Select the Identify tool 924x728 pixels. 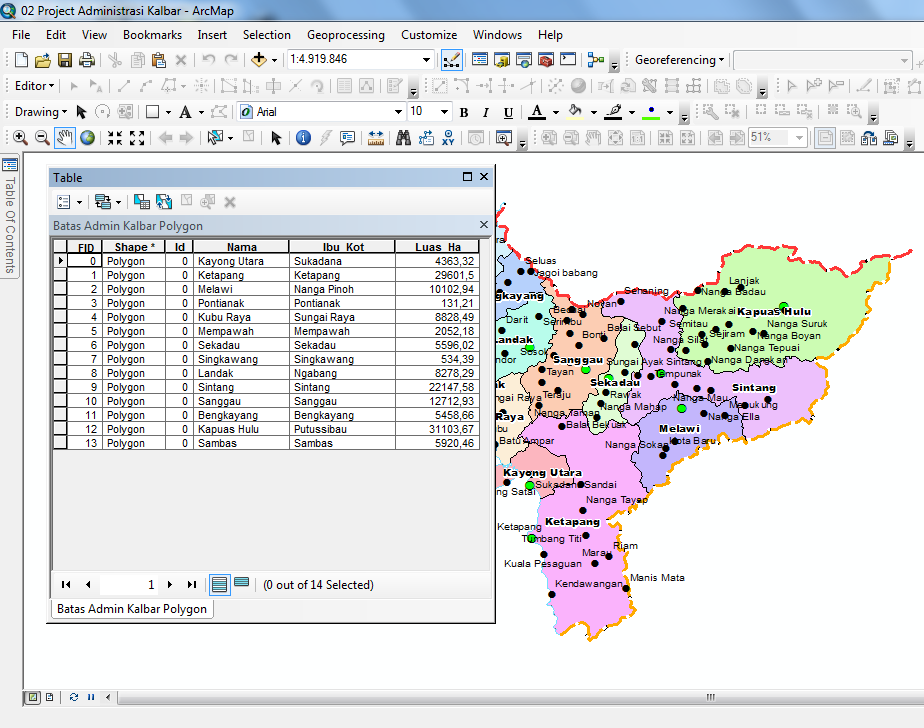[x=303, y=138]
